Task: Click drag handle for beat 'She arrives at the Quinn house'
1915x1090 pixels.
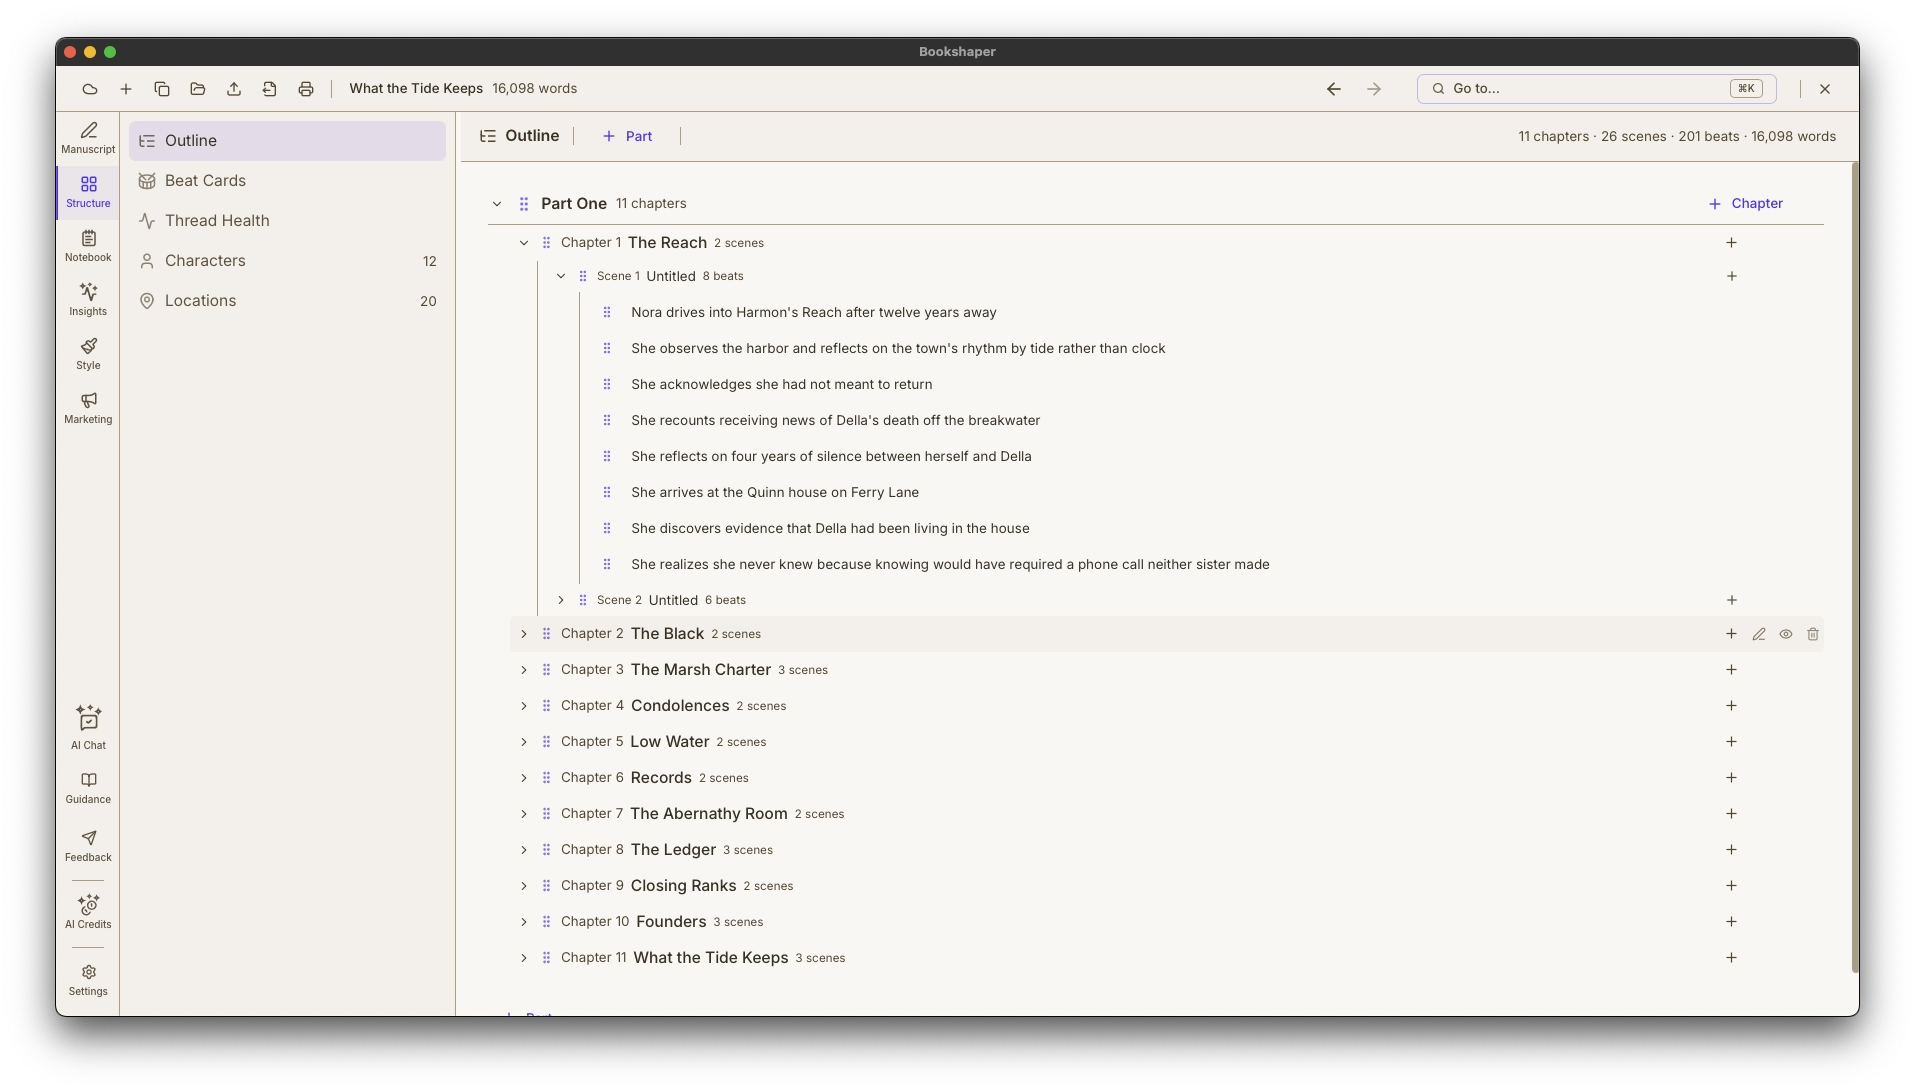Action: pos(607,492)
